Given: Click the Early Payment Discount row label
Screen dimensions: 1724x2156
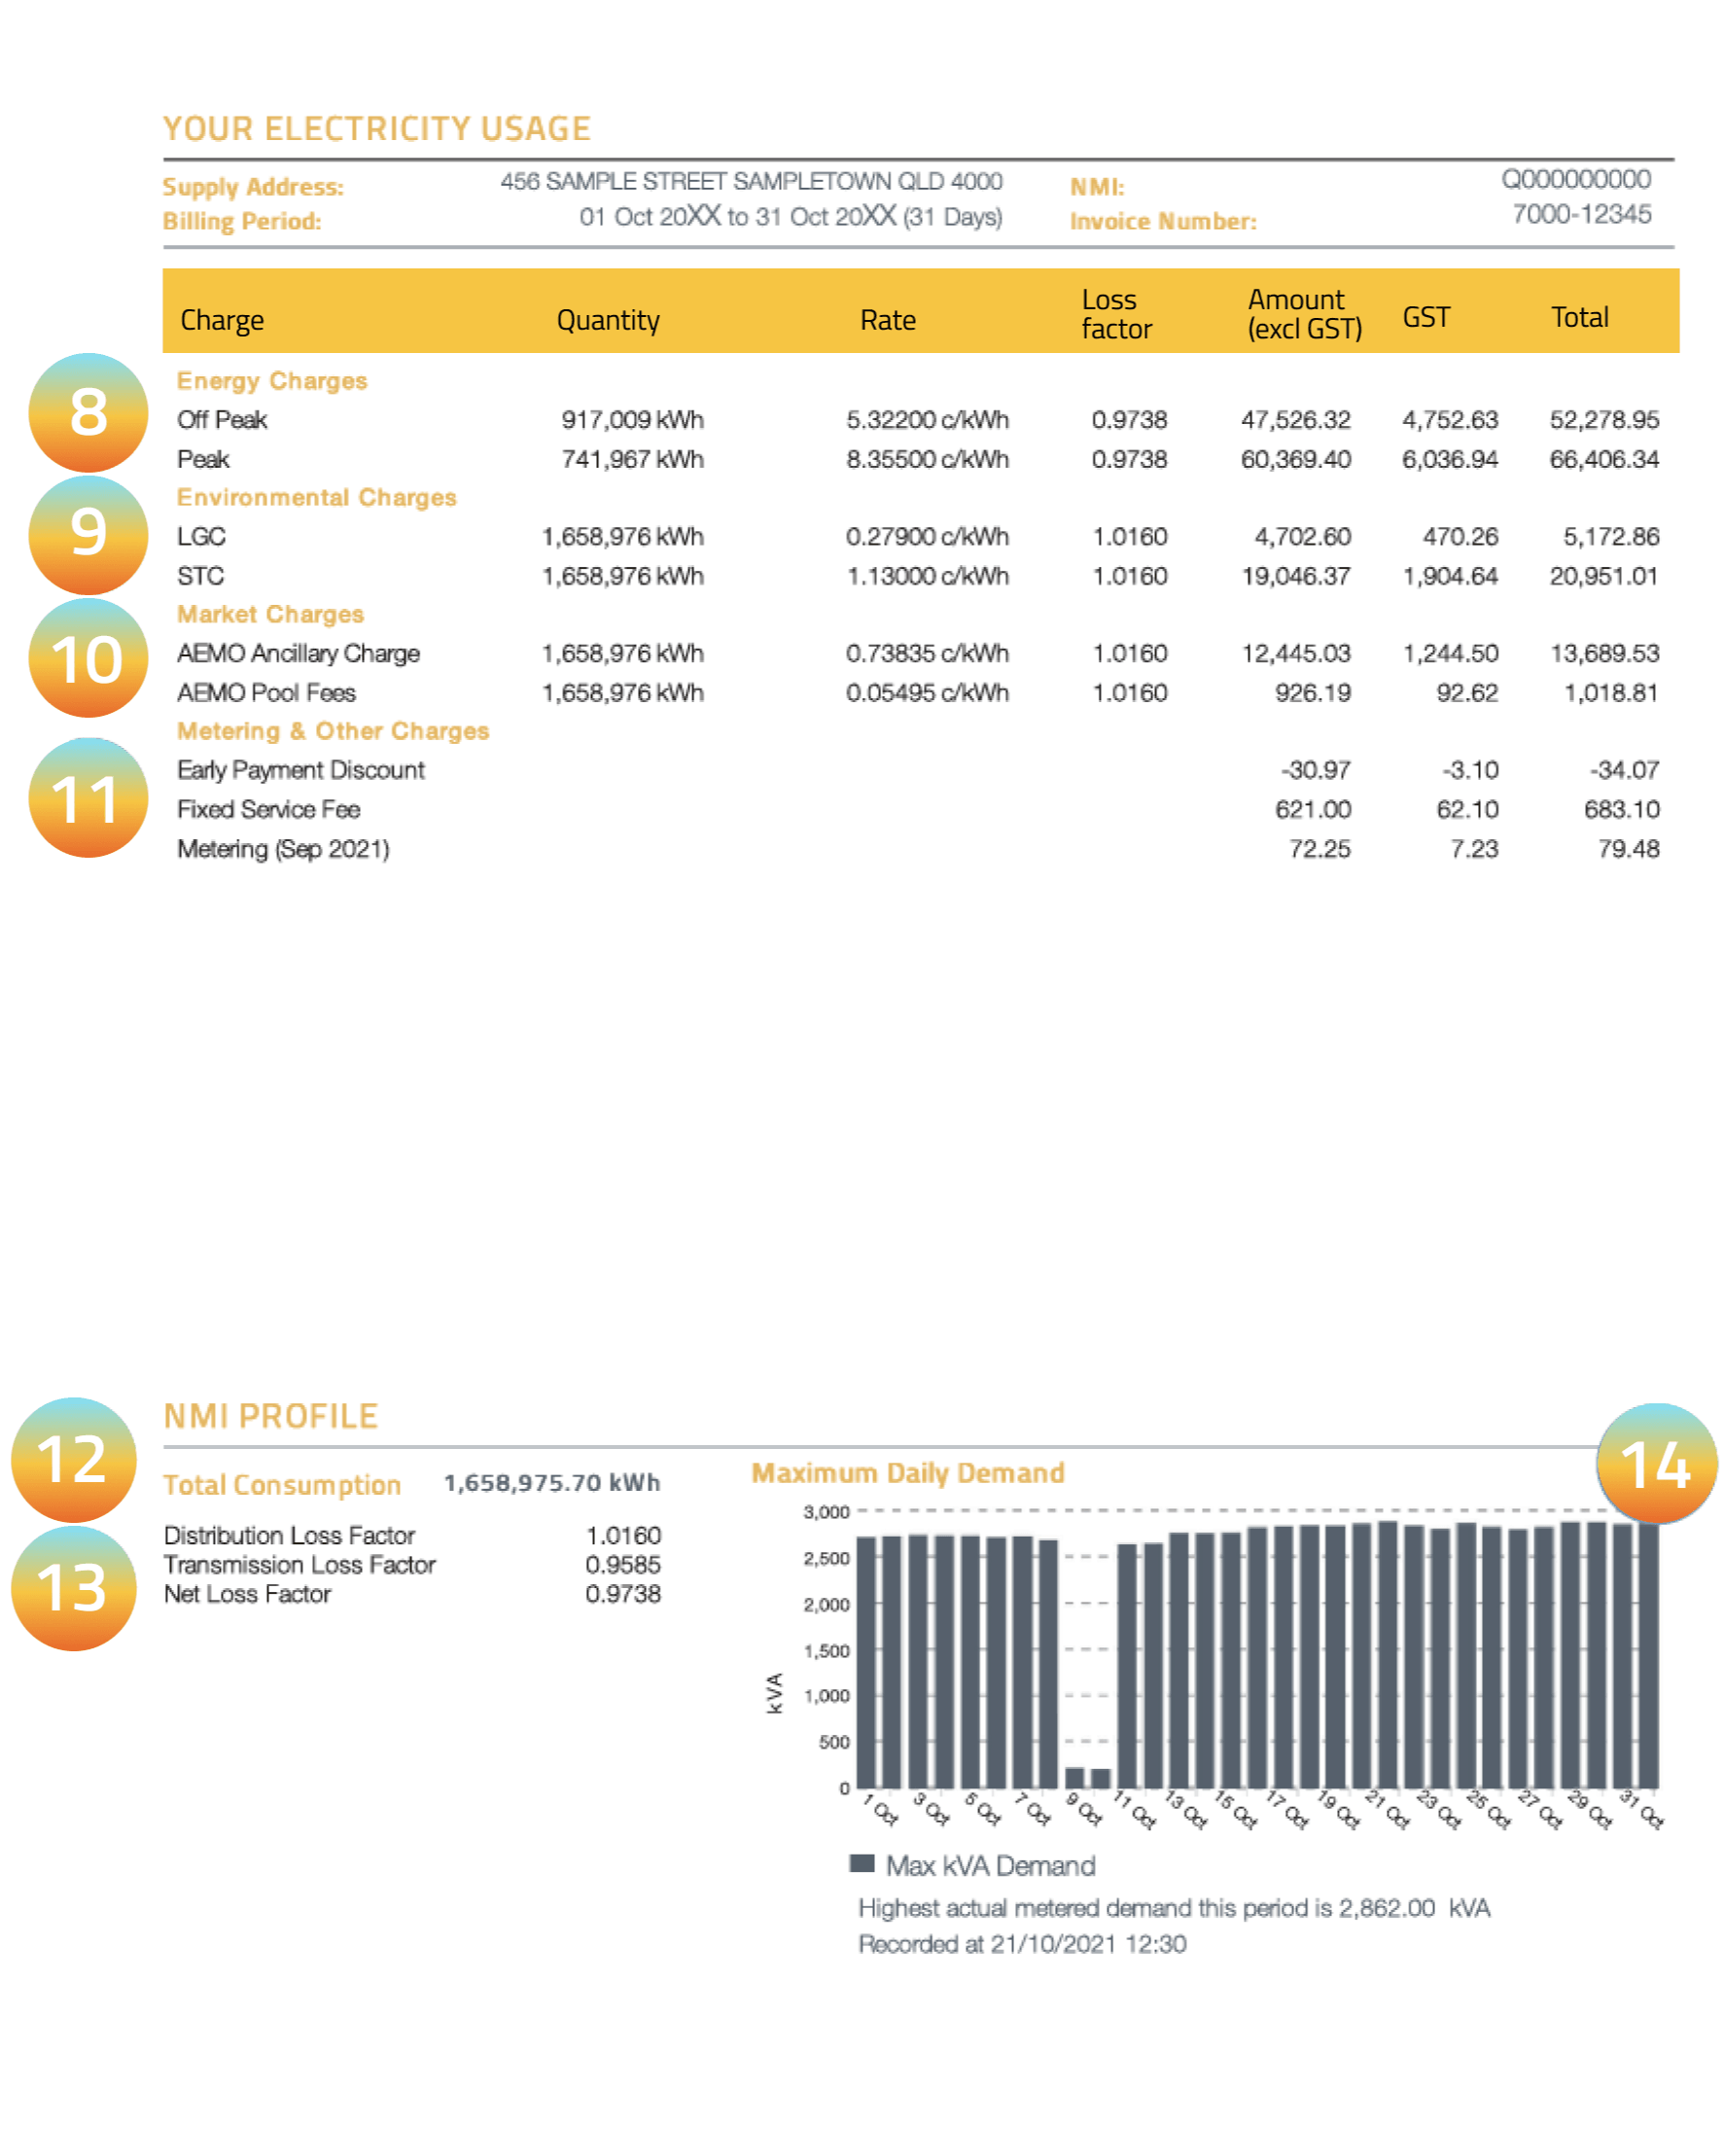Looking at the screenshot, I should point(300,771).
